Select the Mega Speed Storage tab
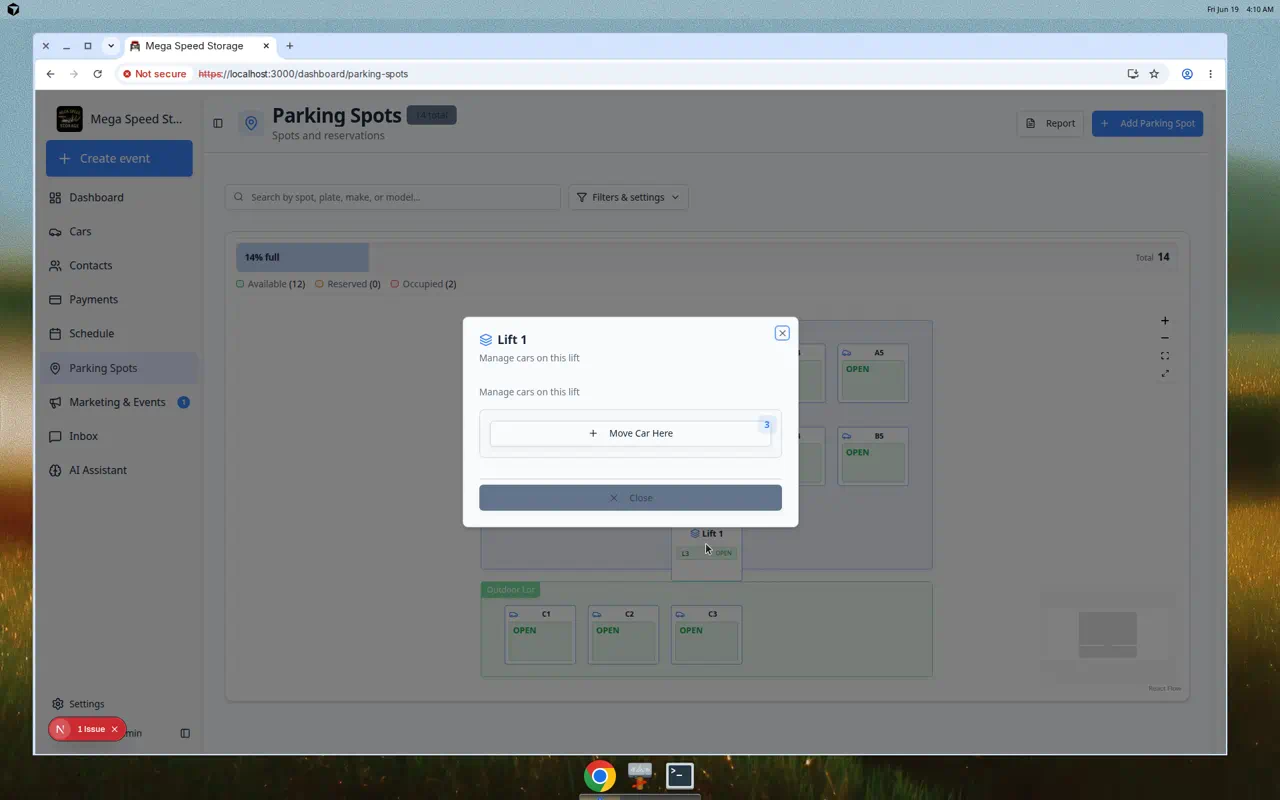The height and width of the screenshot is (800, 1280). pyautogui.click(x=200, y=46)
